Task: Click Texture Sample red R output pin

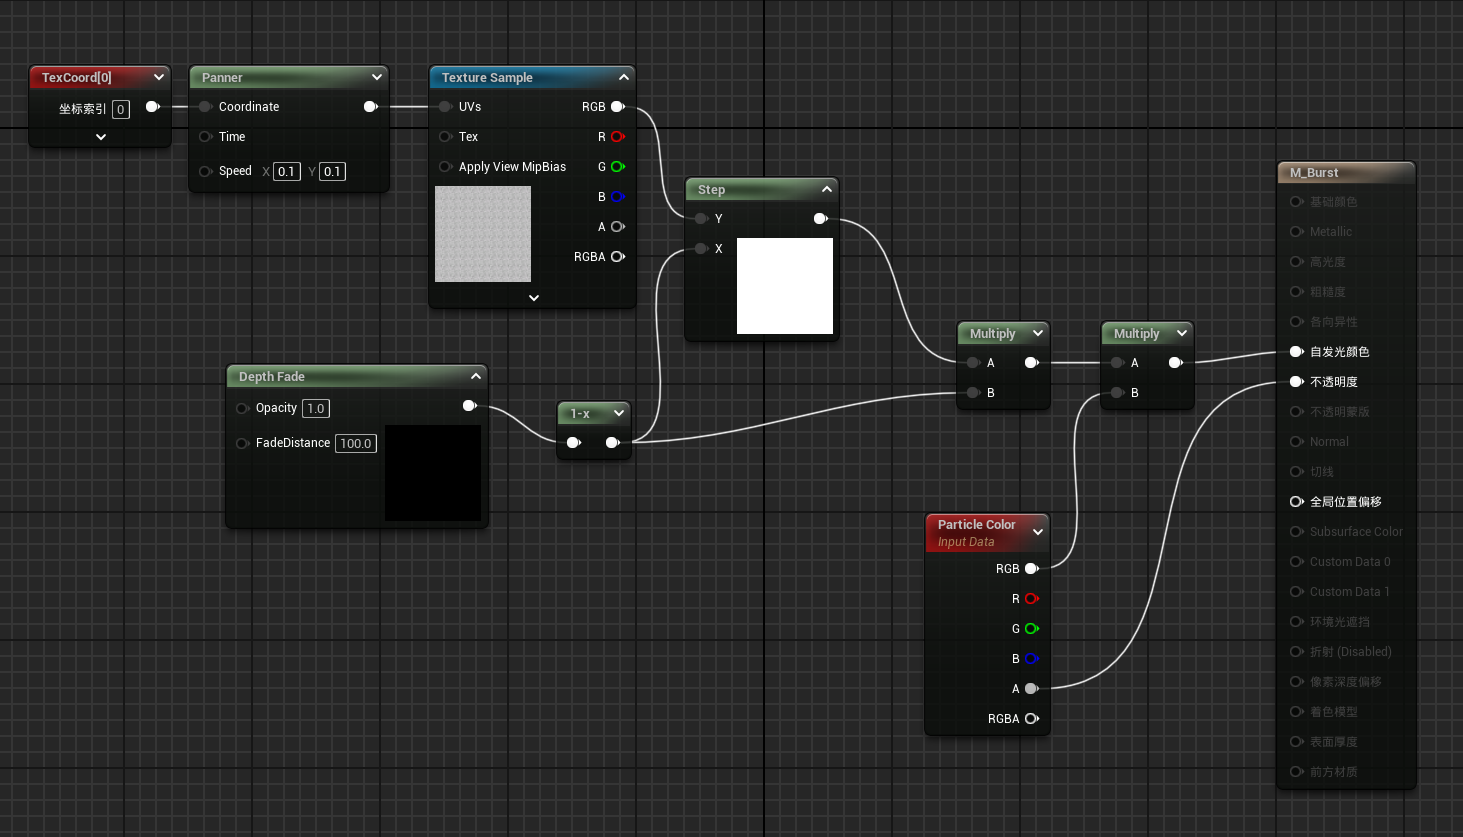Action: point(618,137)
